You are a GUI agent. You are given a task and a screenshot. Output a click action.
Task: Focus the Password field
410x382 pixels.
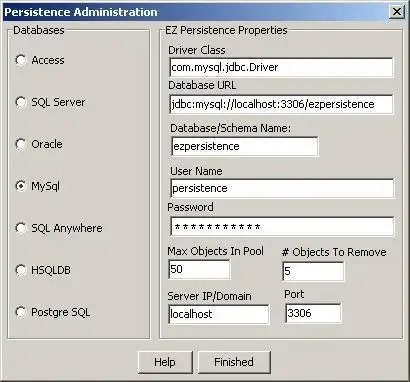click(x=282, y=227)
